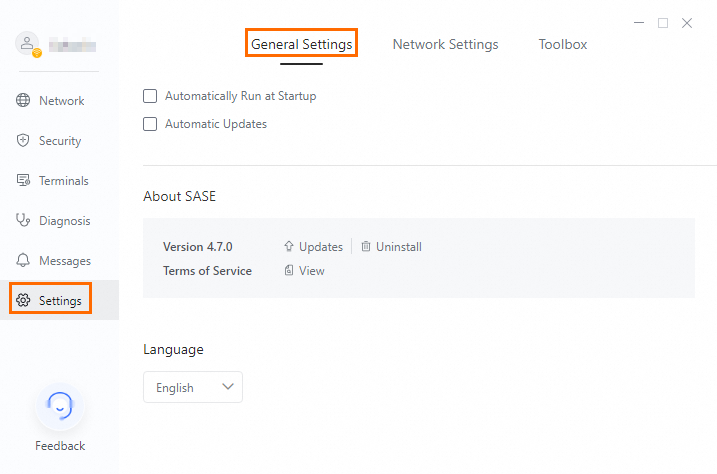Click the Updates link
Viewport: 717px width, 474px height.
pos(320,247)
